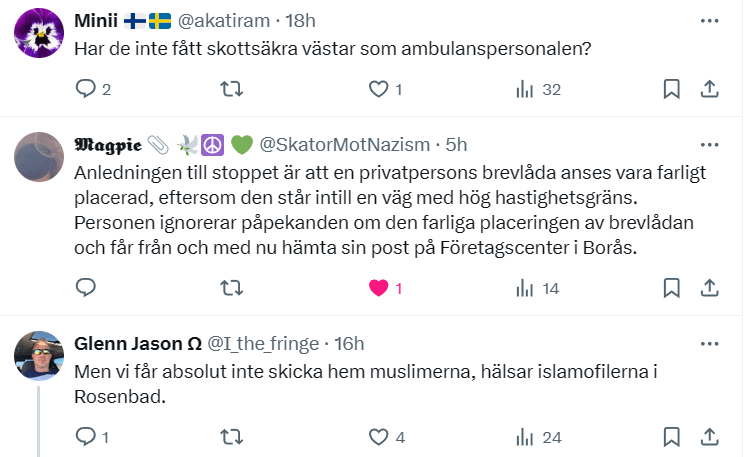Open more menu on Magpie's tweet

pos(709,144)
